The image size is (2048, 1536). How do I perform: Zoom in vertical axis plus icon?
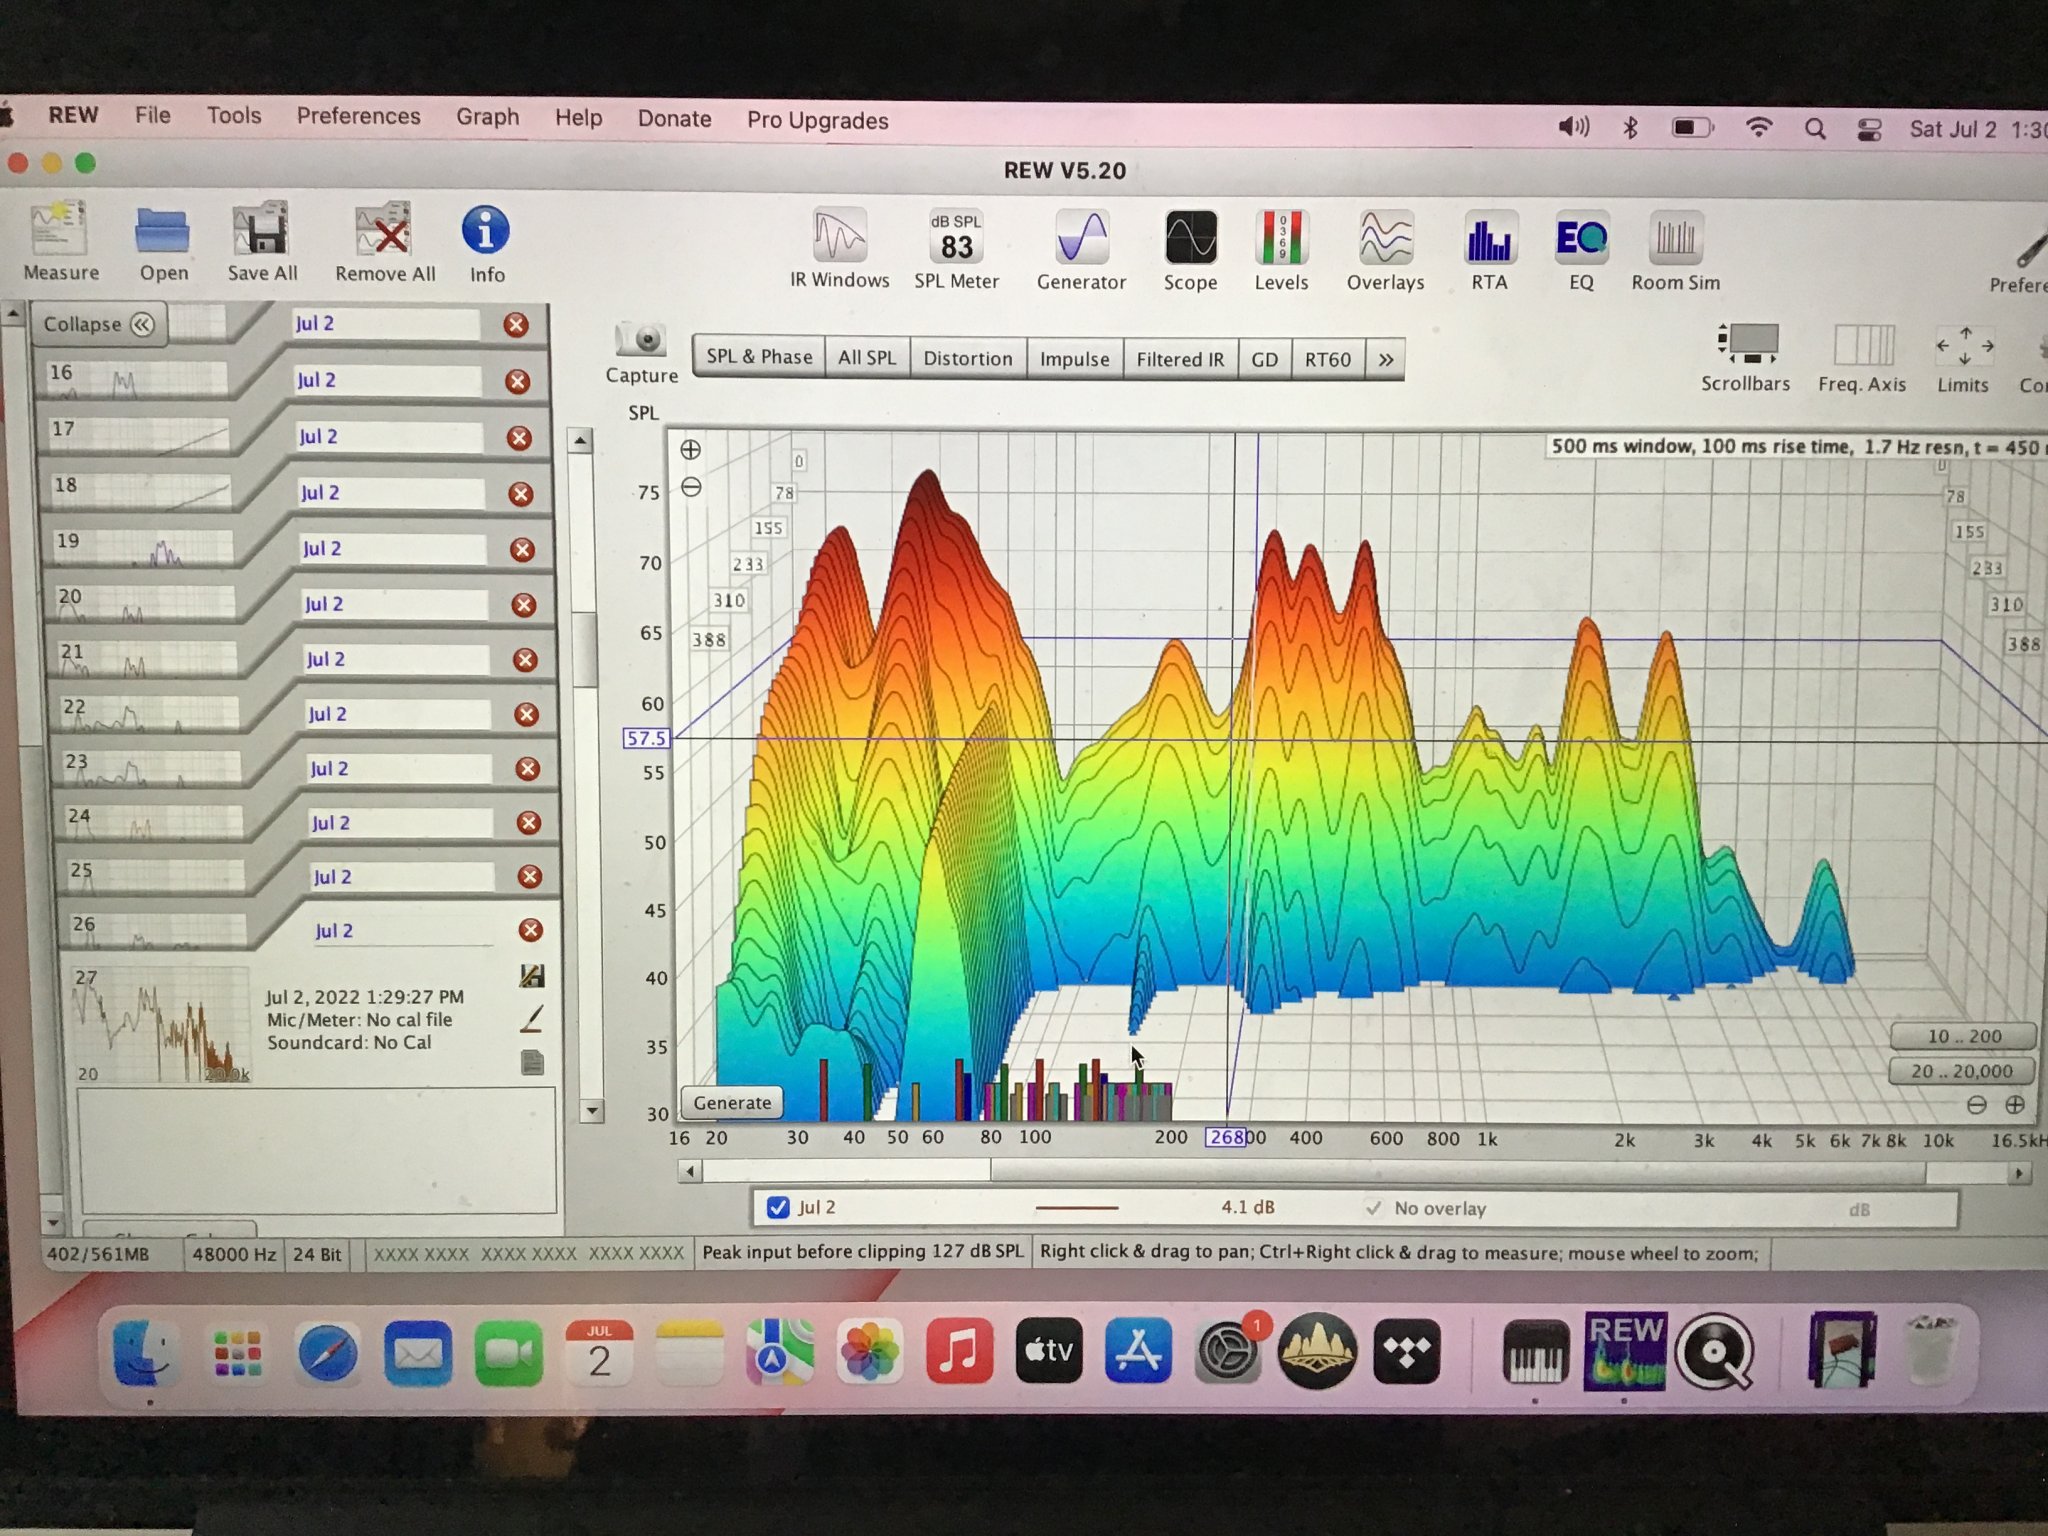click(690, 449)
